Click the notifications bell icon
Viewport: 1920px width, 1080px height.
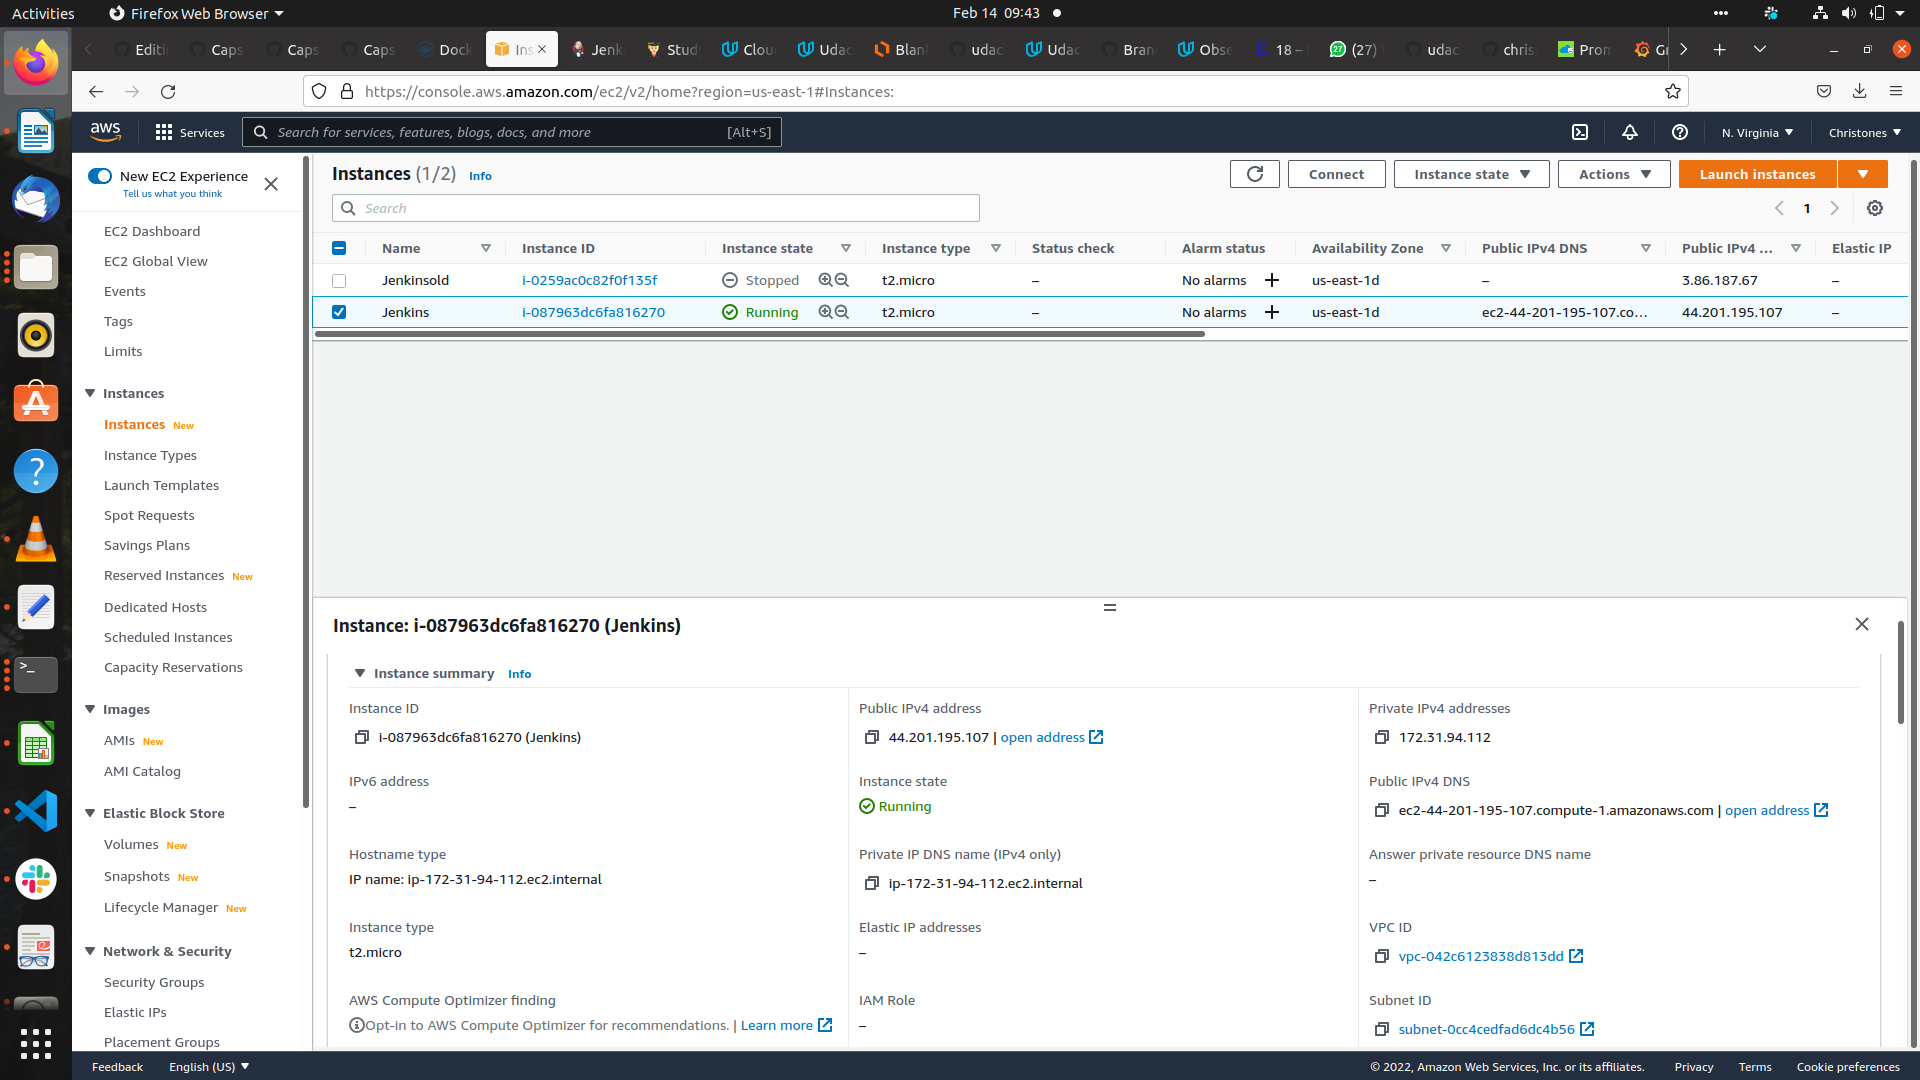[1629, 132]
